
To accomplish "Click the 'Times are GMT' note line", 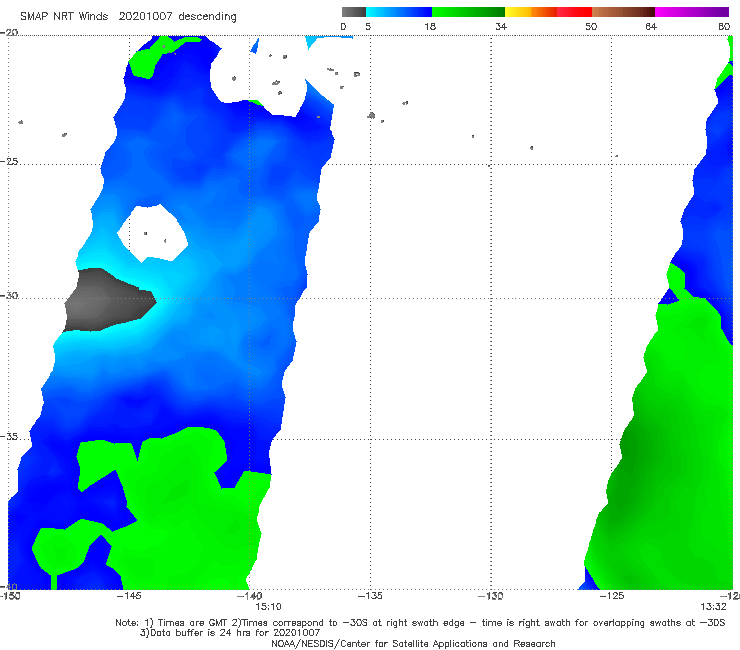I will click(x=420, y=623).
